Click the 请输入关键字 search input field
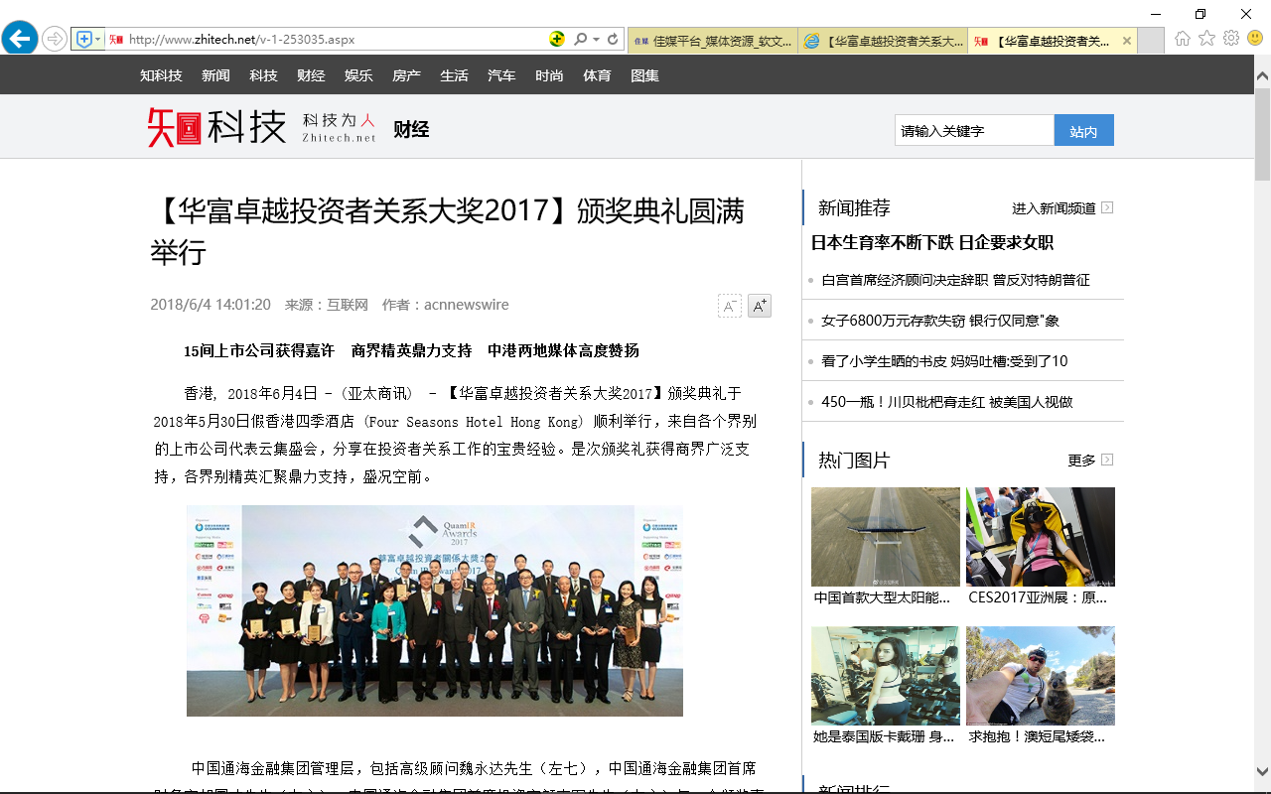Screen dimensions: 1271x794 [x=974, y=131]
